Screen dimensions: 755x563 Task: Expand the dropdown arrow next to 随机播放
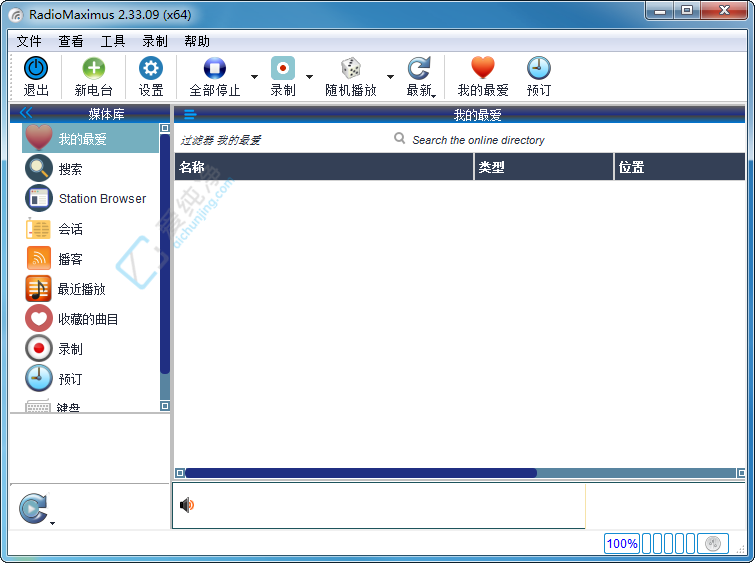[x=390, y=77]
